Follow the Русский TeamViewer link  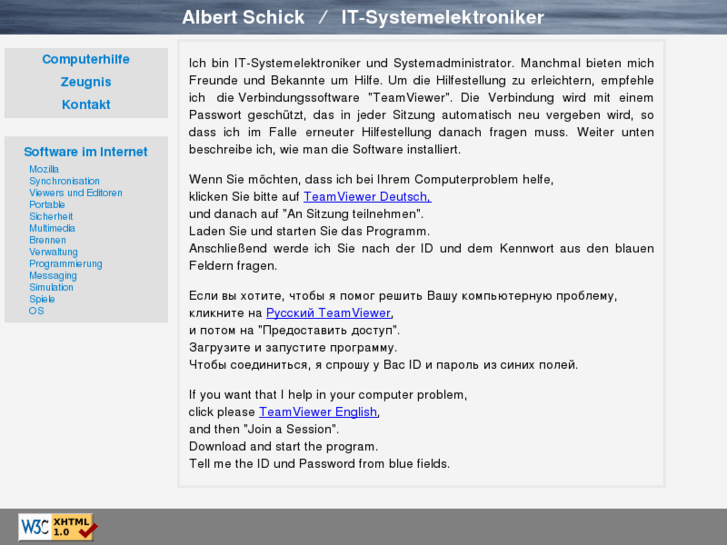pos(329,313)
